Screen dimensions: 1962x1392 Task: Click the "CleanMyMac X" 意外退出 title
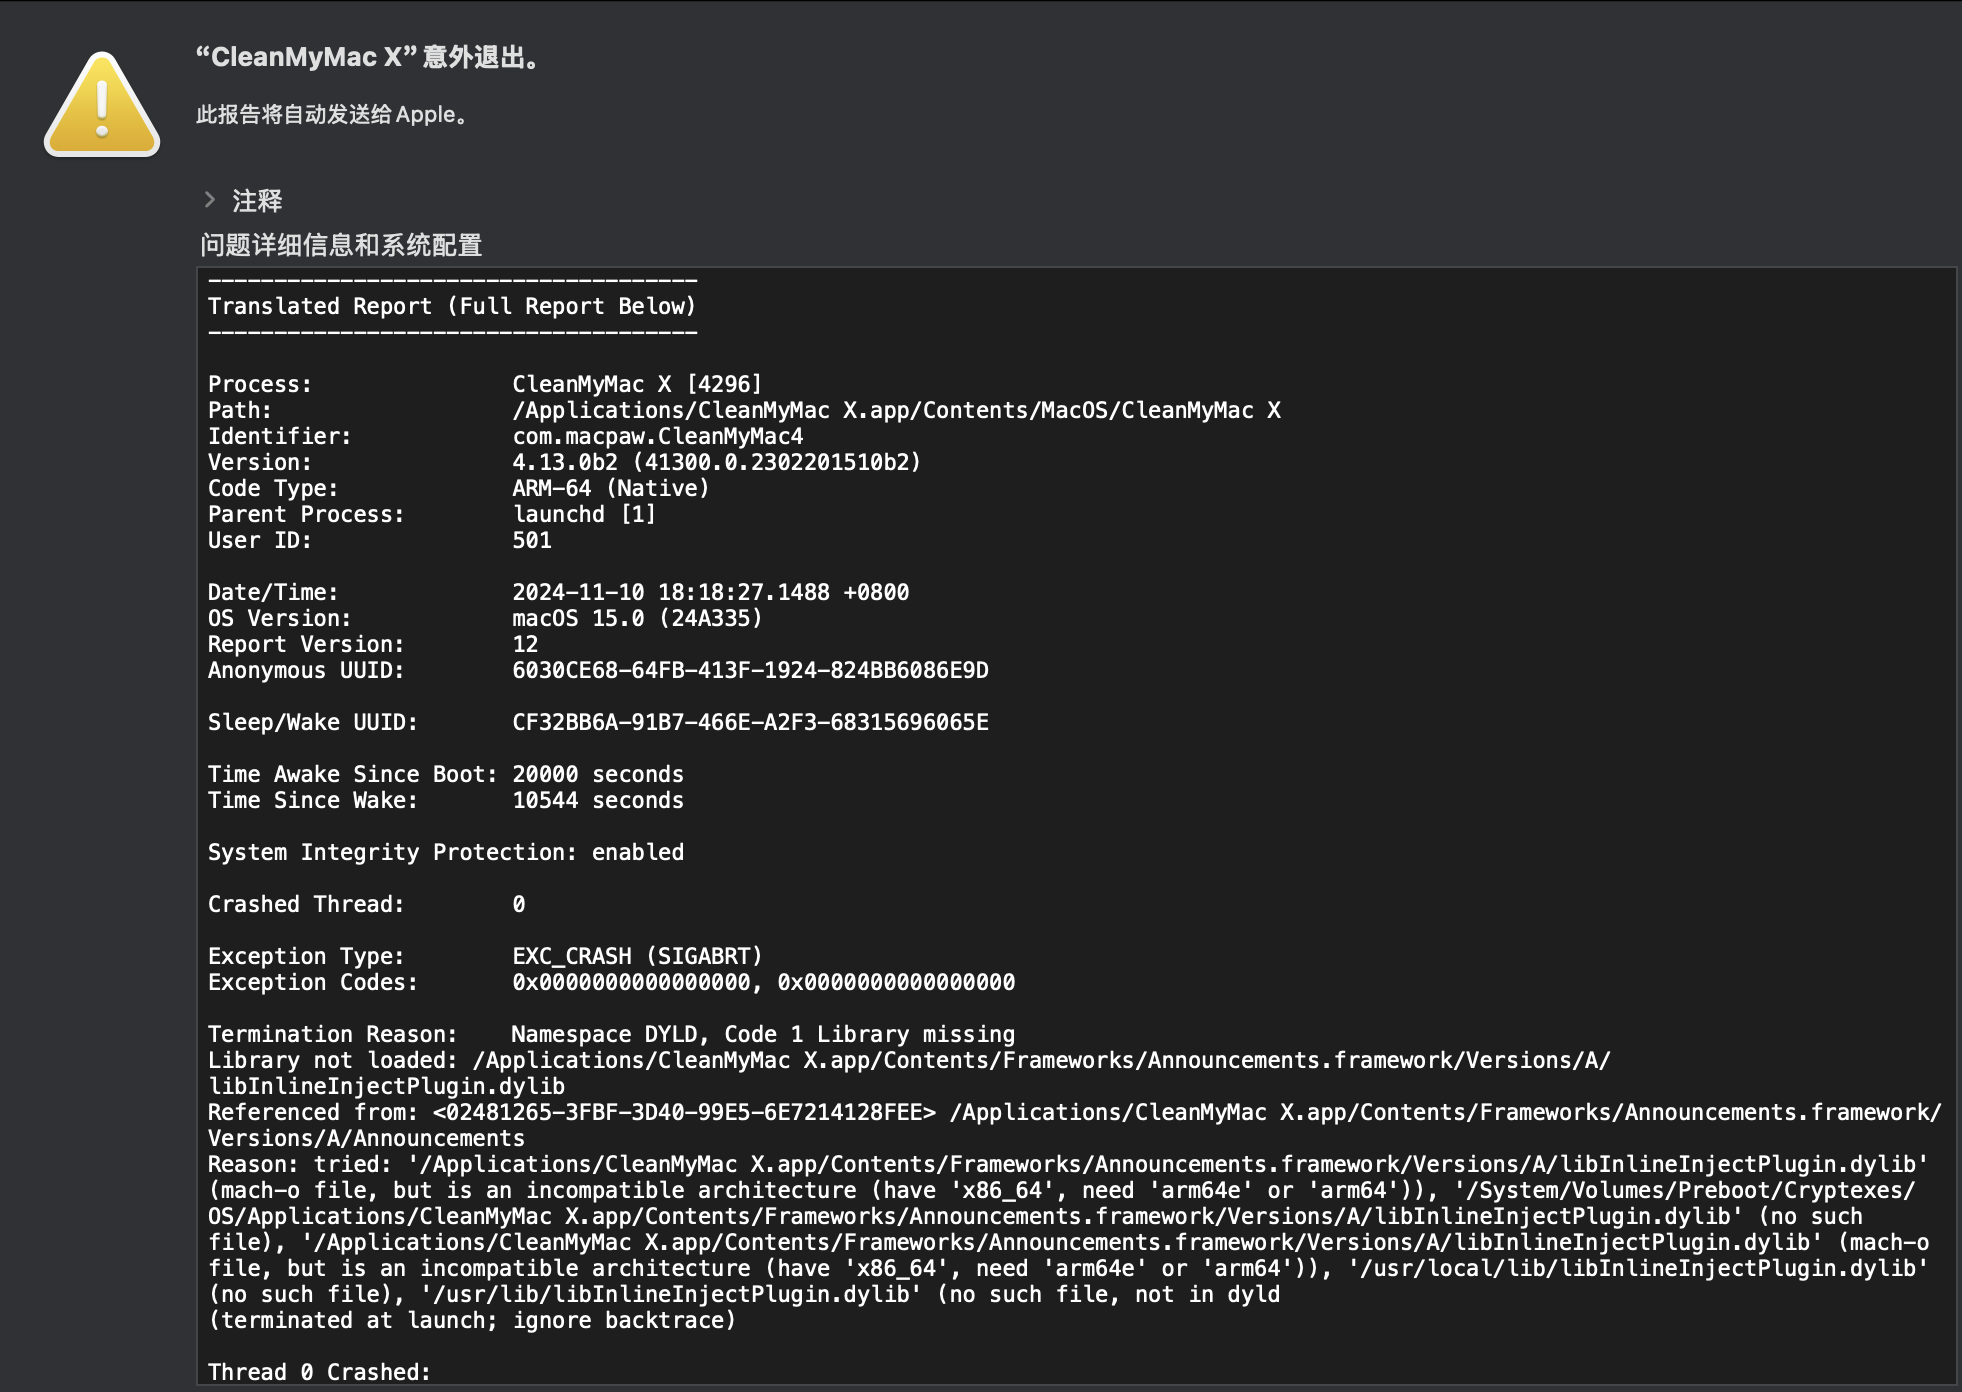pos(367,57)
